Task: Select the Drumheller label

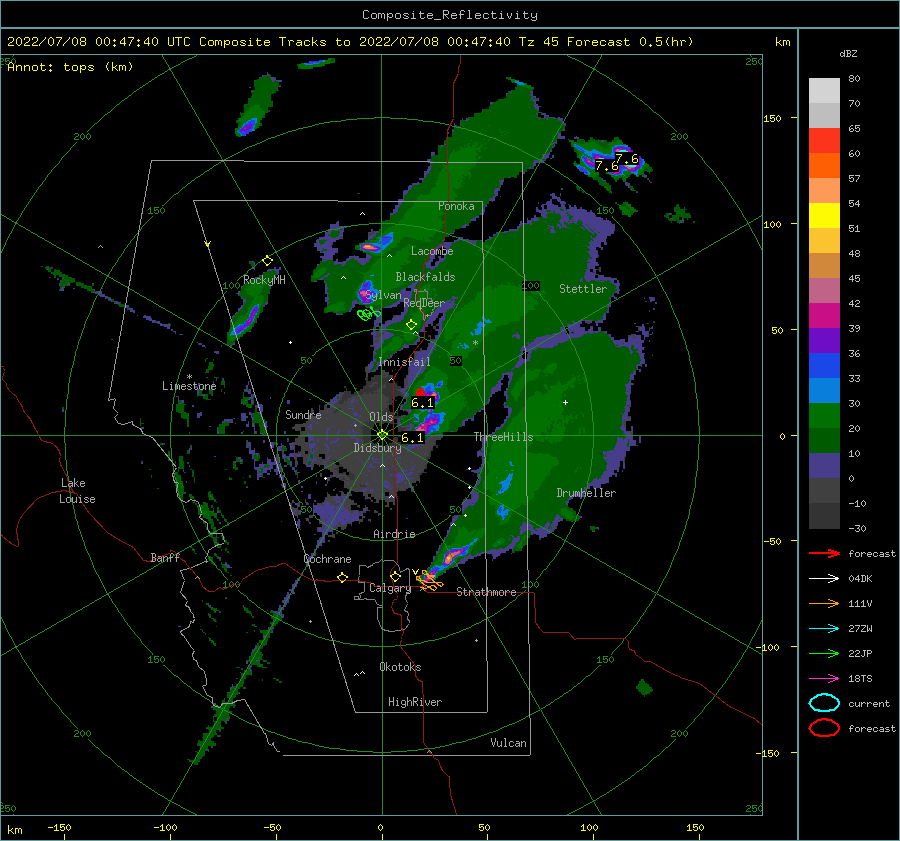Action: (586, 493)
